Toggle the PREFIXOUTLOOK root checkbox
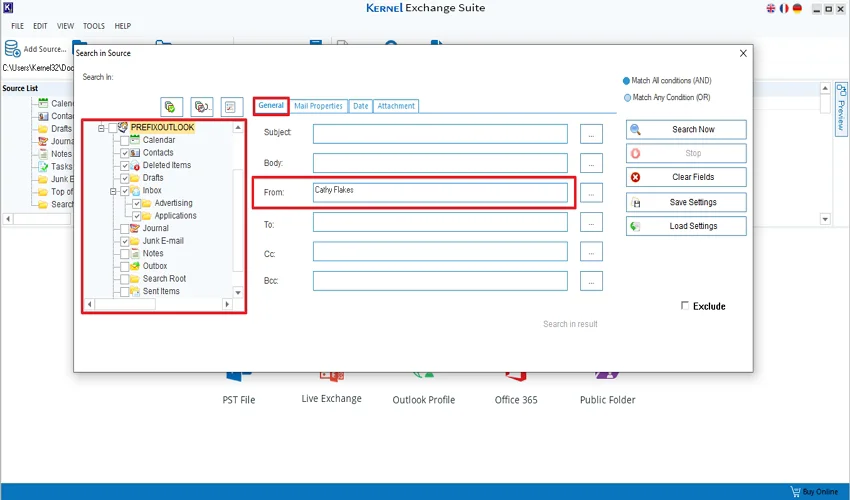Image resolution: width=850 pixels, height=500 pixels. pyautogui.click(x=113, y=128)
